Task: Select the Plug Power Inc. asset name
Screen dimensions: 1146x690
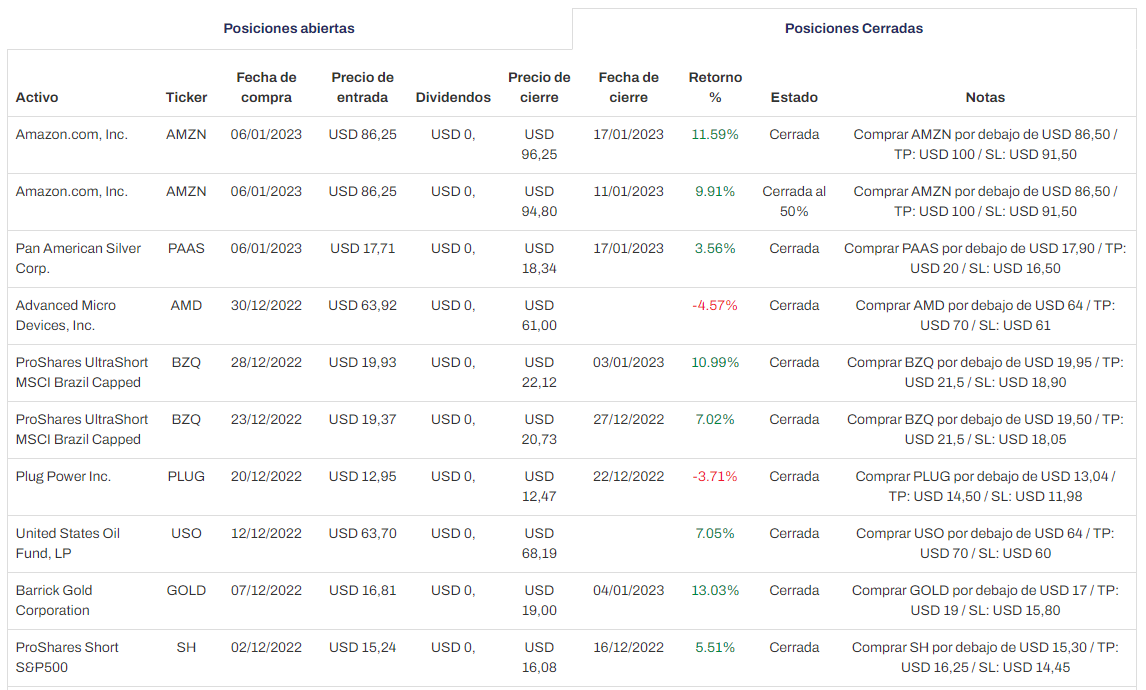Action: pos(64,477)
